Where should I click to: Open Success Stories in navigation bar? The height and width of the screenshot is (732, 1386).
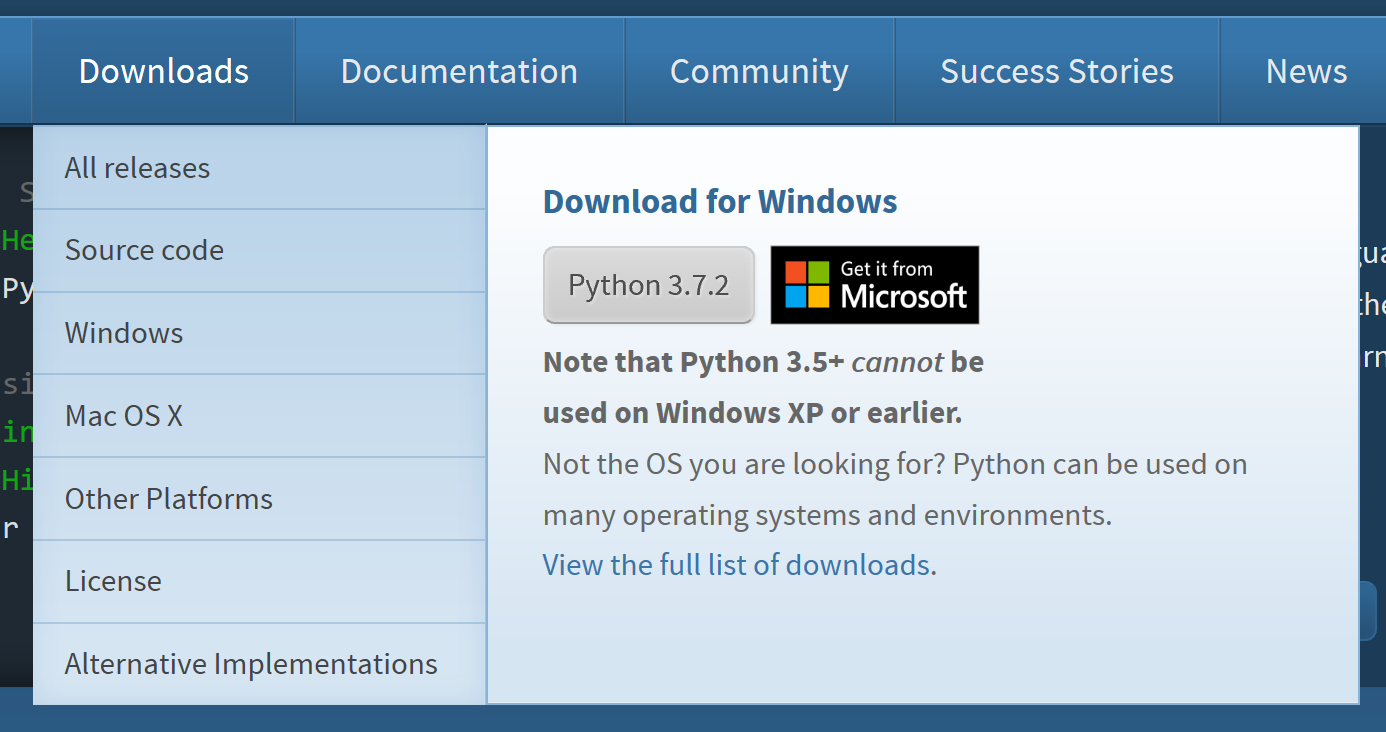[x=1057, y=71]
